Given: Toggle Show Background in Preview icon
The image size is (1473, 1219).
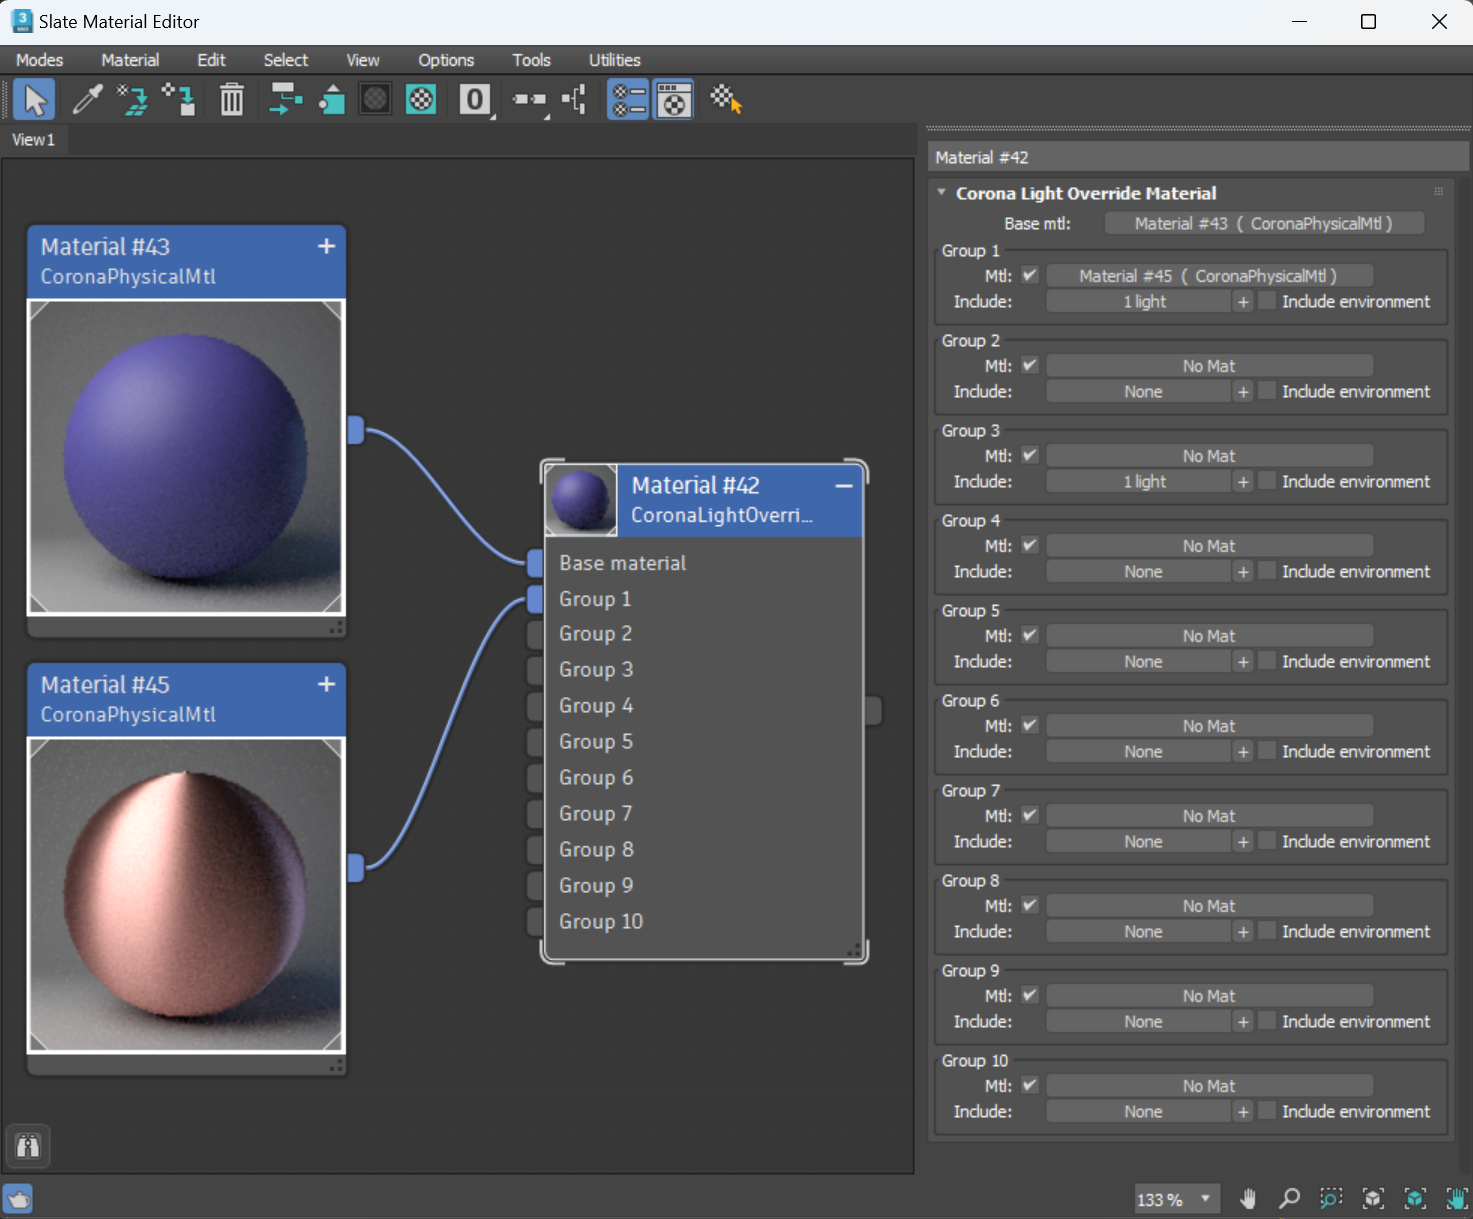Looking at the screenshot, I should pos(421,100).
